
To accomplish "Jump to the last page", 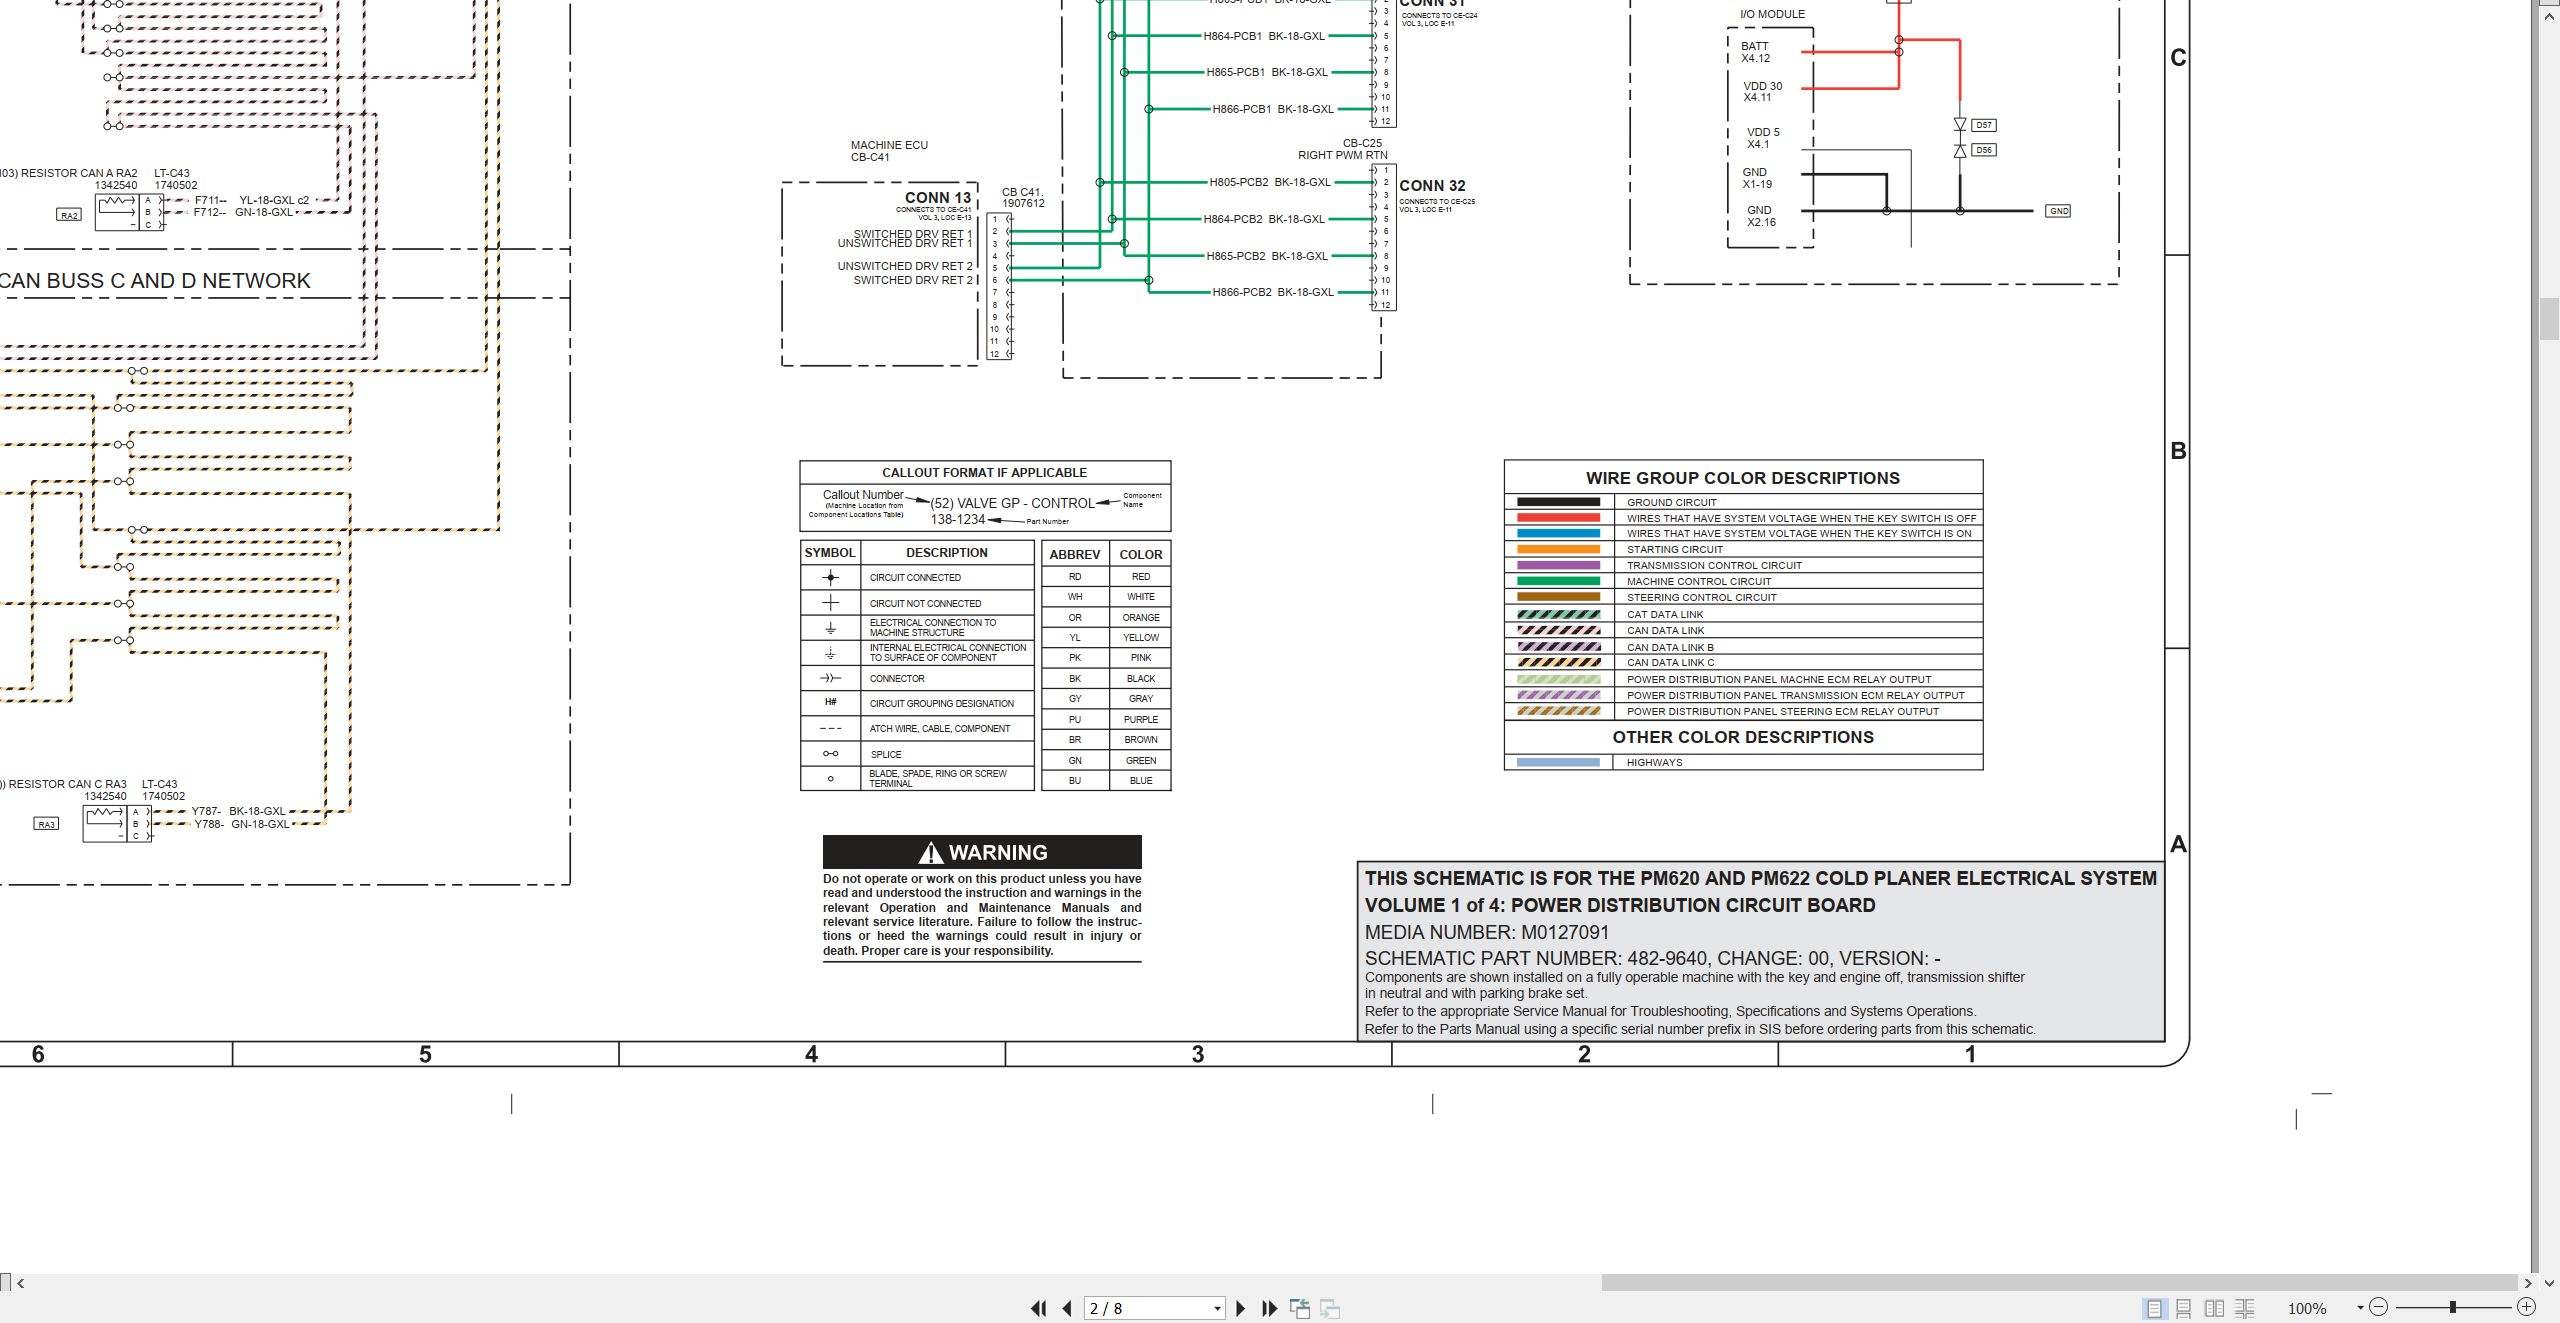I will (x=1269, y=1308).
